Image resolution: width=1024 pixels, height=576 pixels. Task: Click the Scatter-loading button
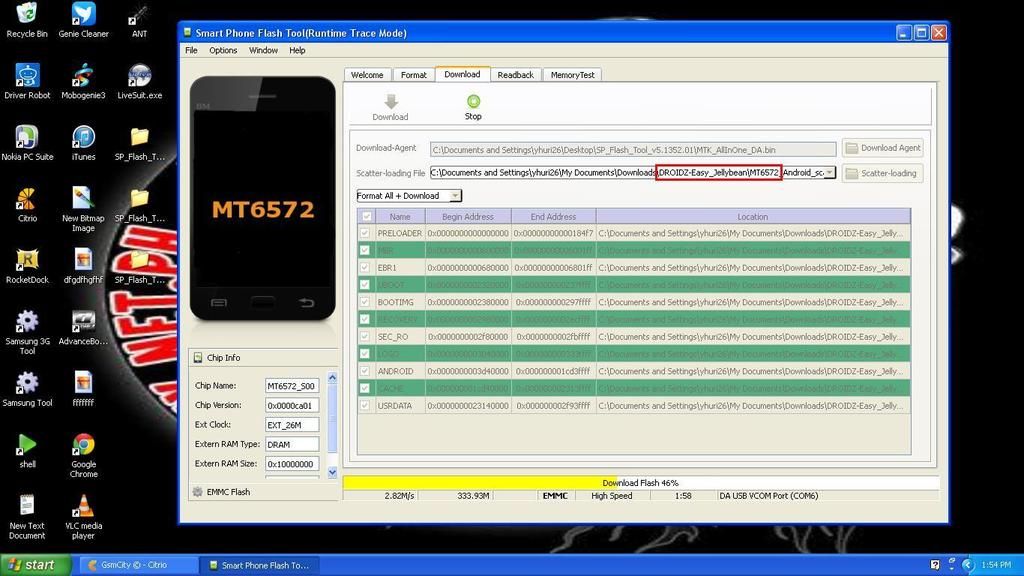coord(882,173)
